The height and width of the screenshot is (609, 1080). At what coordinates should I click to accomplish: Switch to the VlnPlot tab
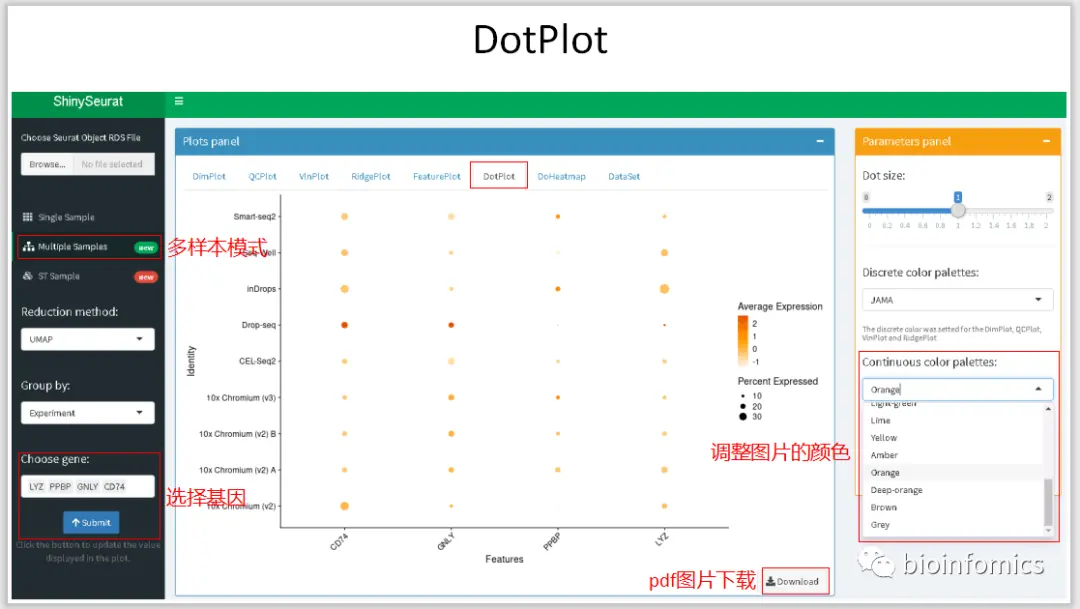pyautogui.click(x=313, y=176)
